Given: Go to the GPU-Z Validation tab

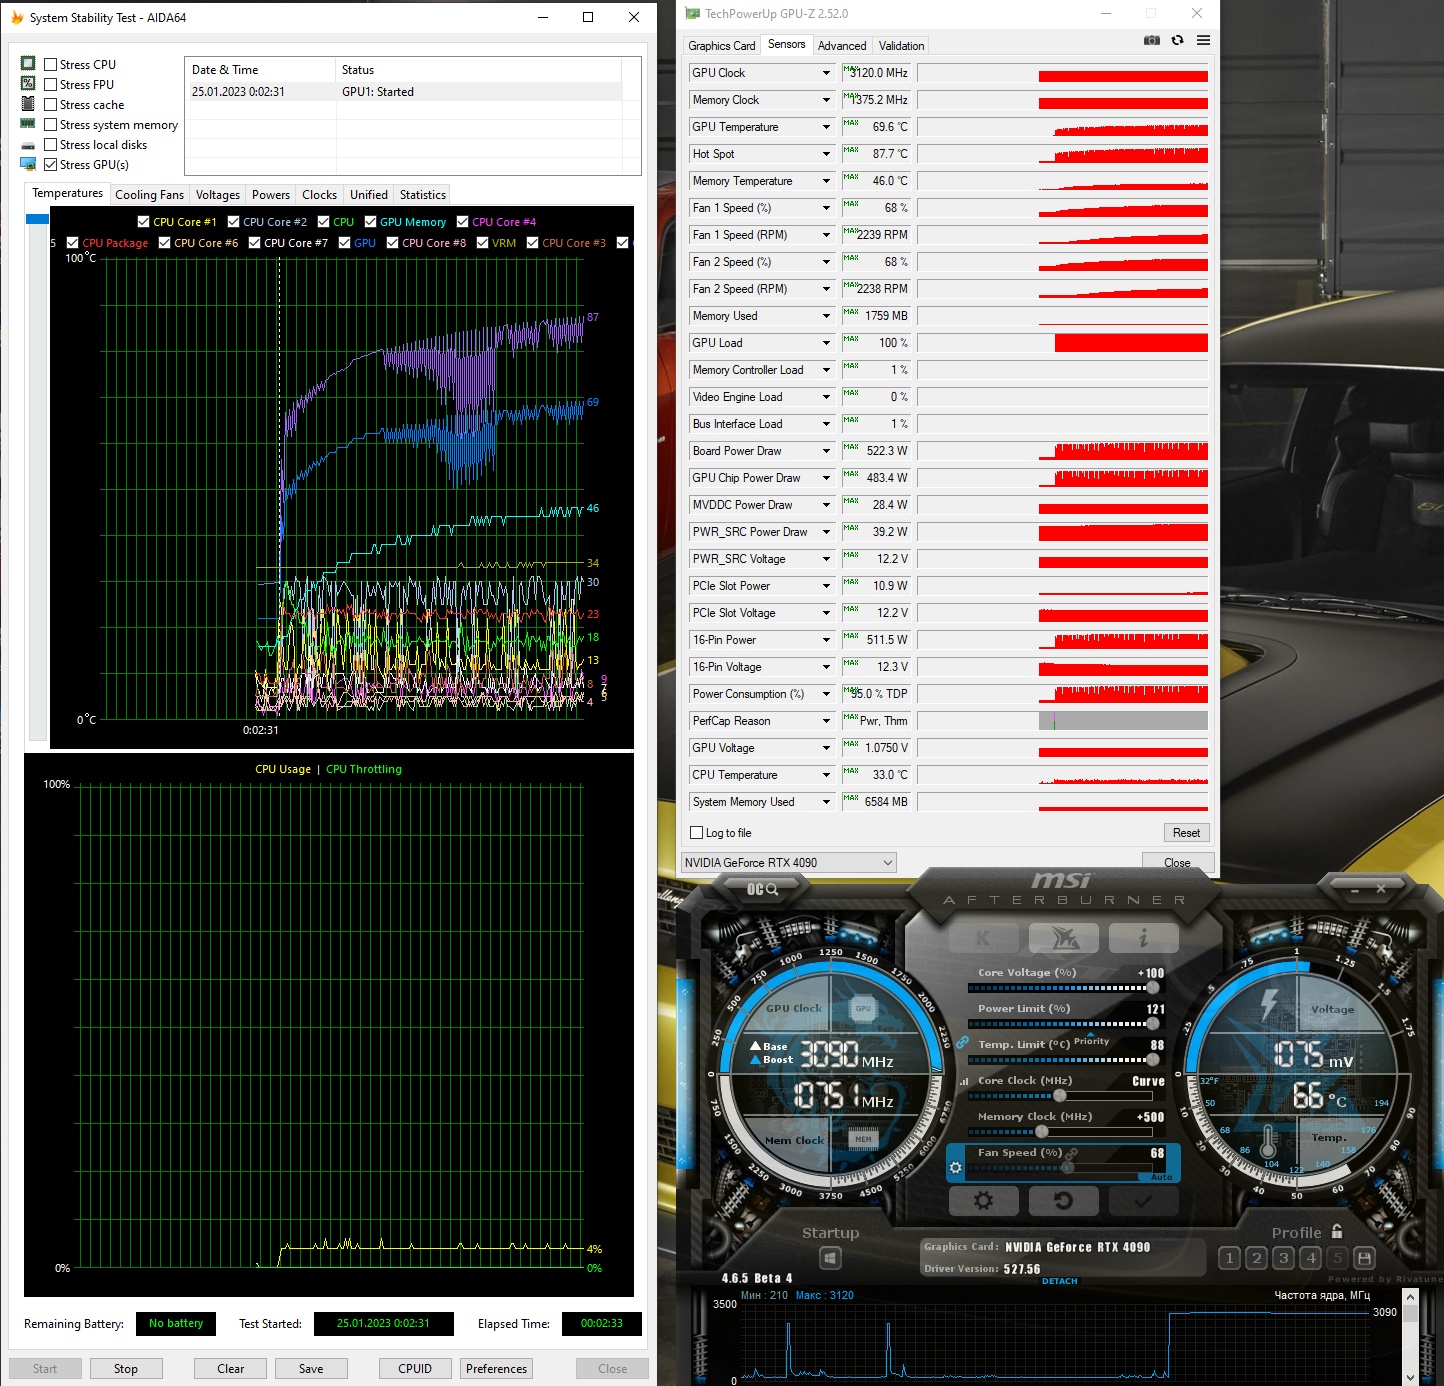Looking at the screenshot, I should click(x=901, y=46).
